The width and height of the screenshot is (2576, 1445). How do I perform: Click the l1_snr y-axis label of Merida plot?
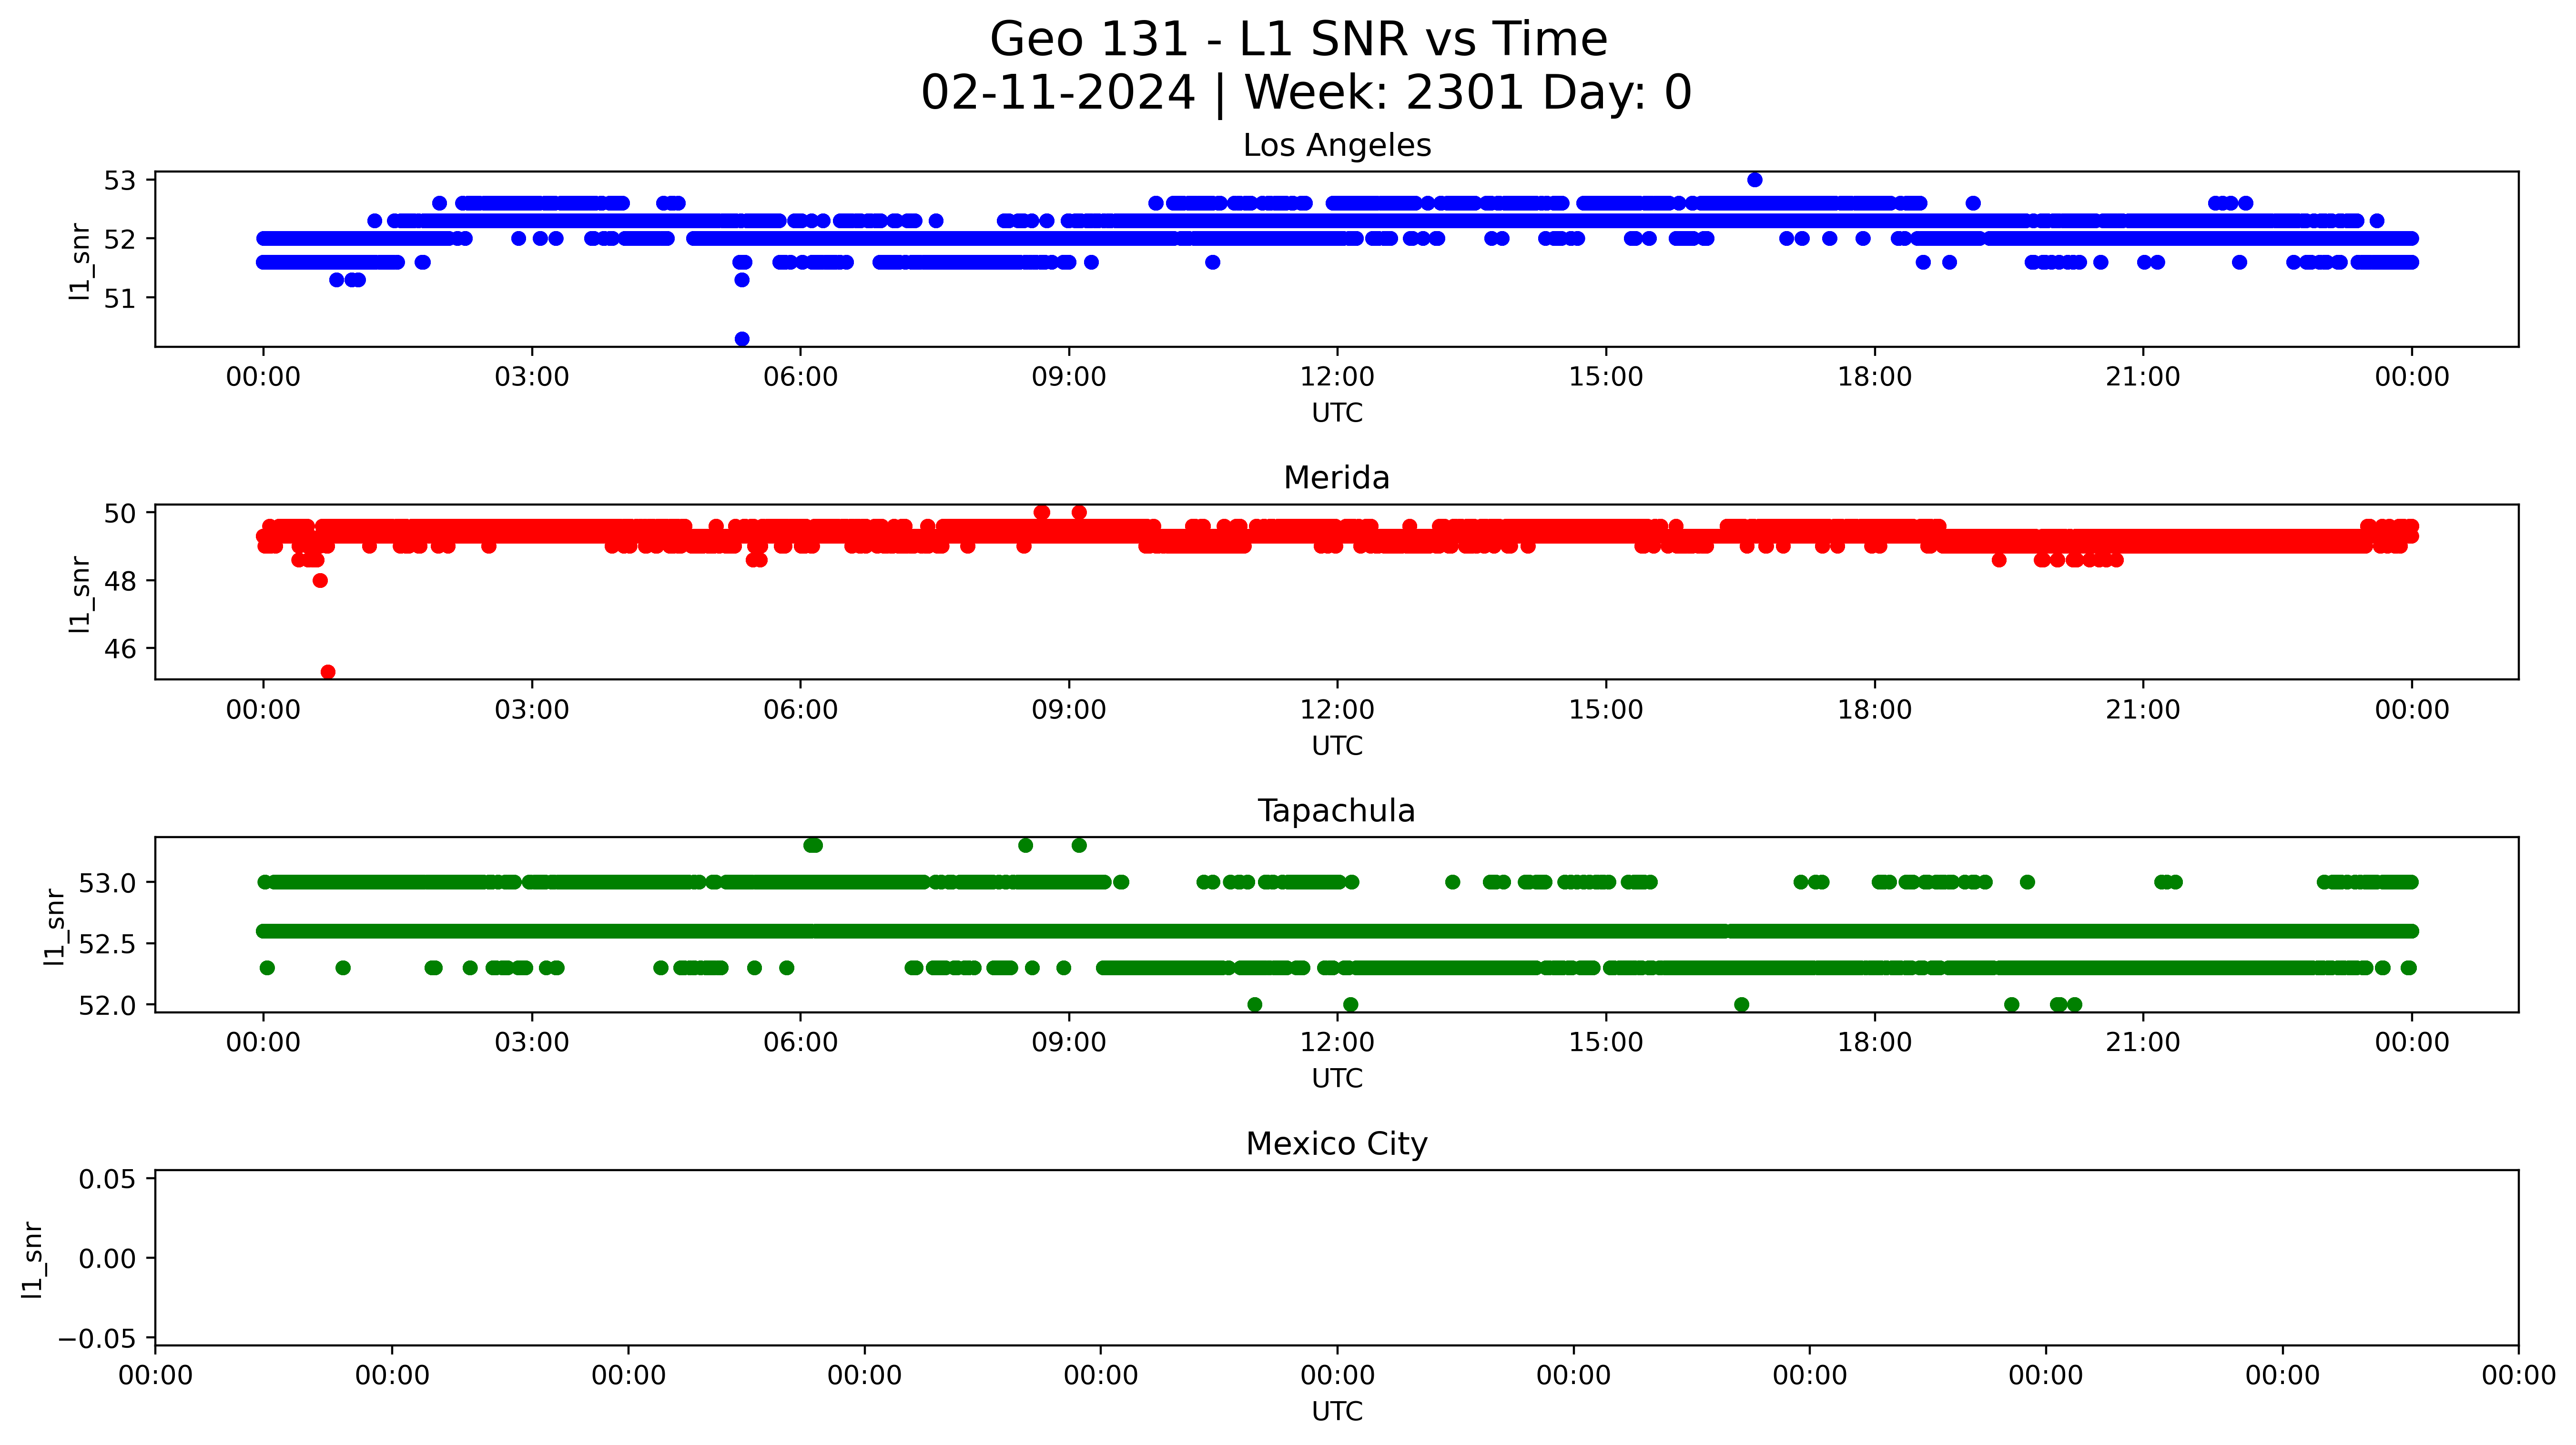(80, 594)
